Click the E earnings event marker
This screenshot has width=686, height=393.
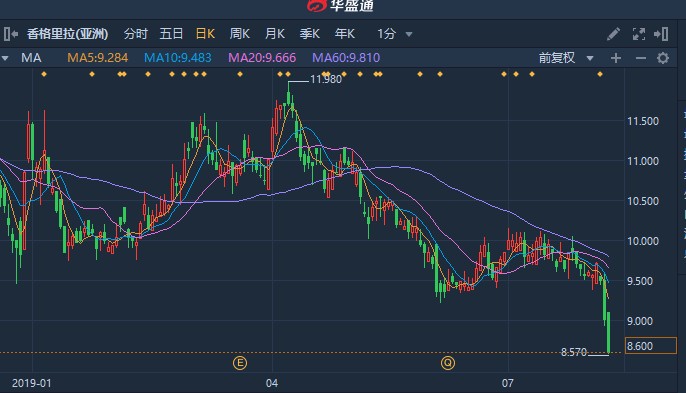(x=240, y=363)
